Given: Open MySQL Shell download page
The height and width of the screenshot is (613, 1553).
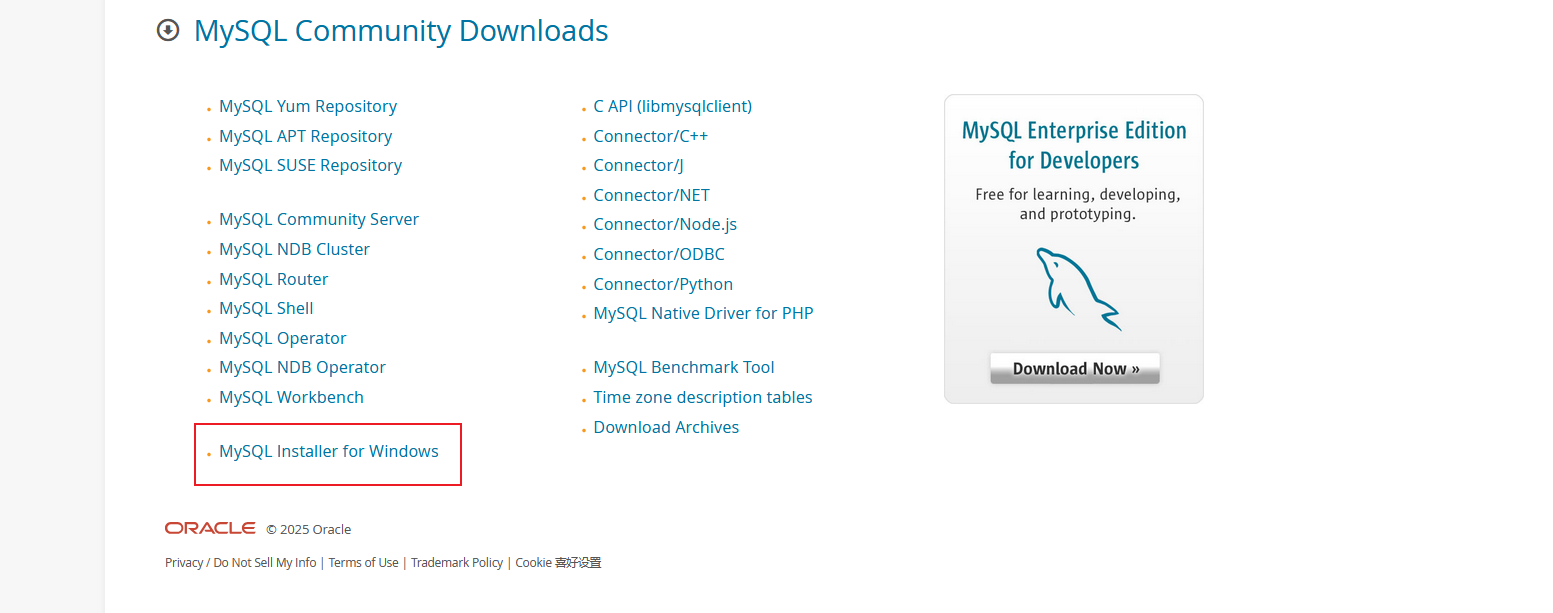Looking at the screenshot, I should [x=266, y=308].
